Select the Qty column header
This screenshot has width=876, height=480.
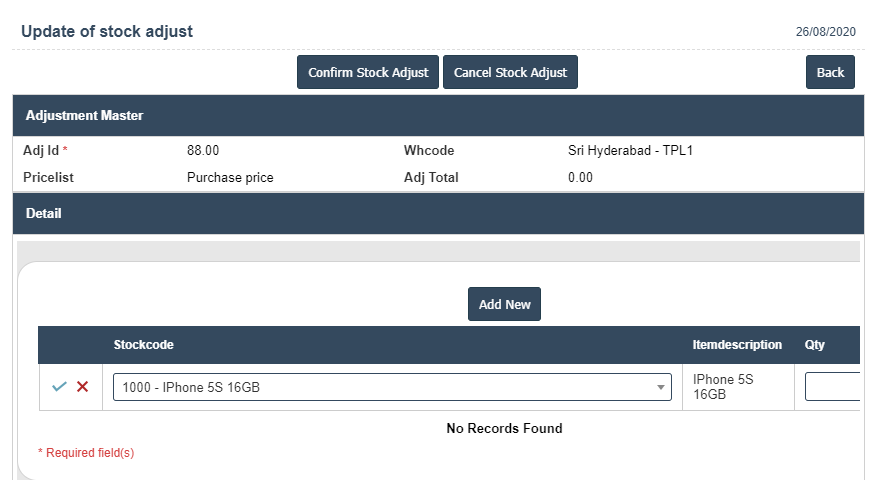815,345
